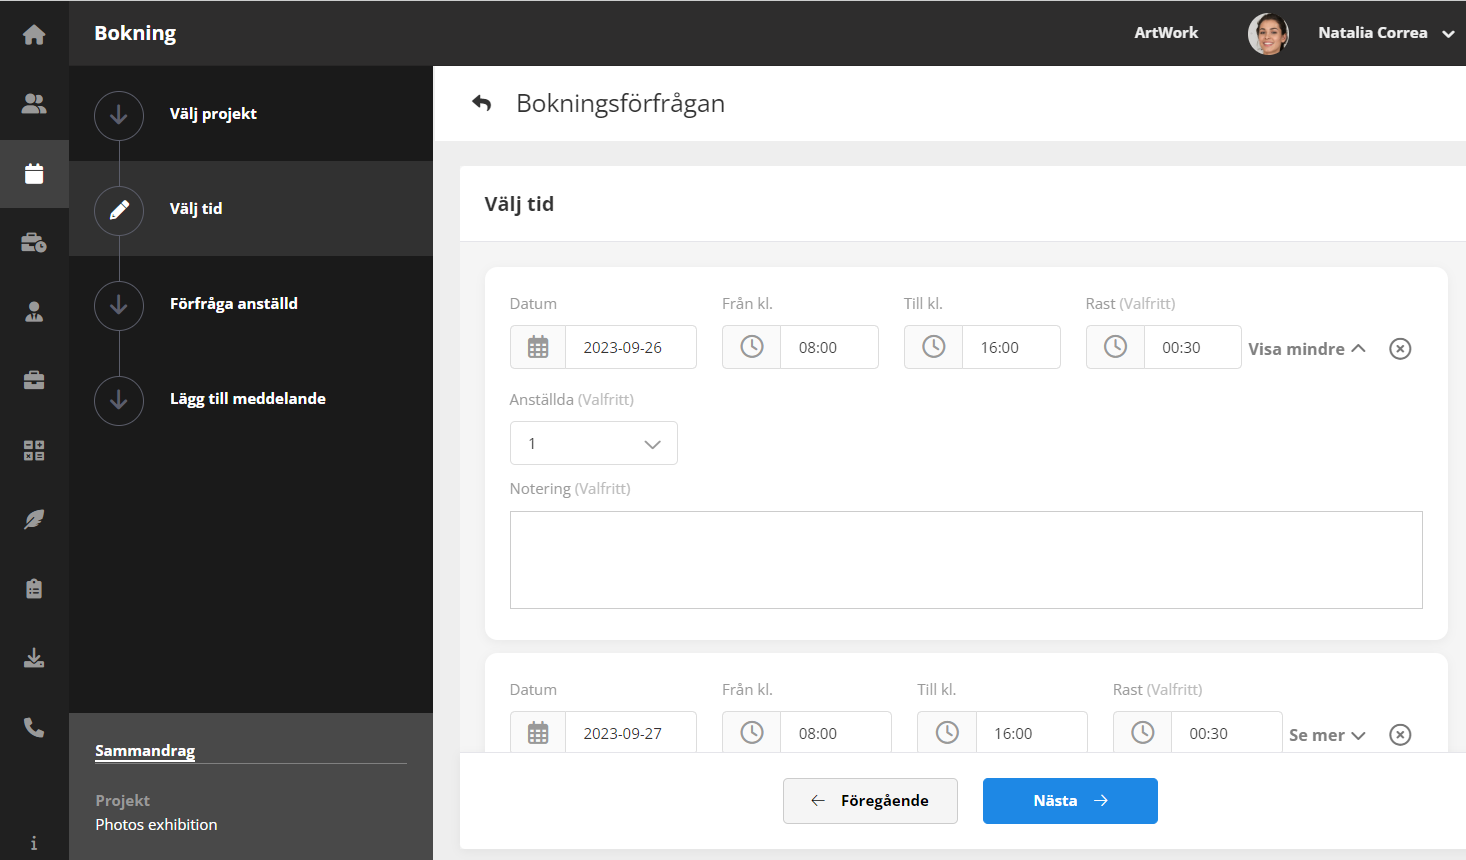Open the download icon in sidebar
Image resolution: width=1466 pixels, height=860 pixels.
34,658
